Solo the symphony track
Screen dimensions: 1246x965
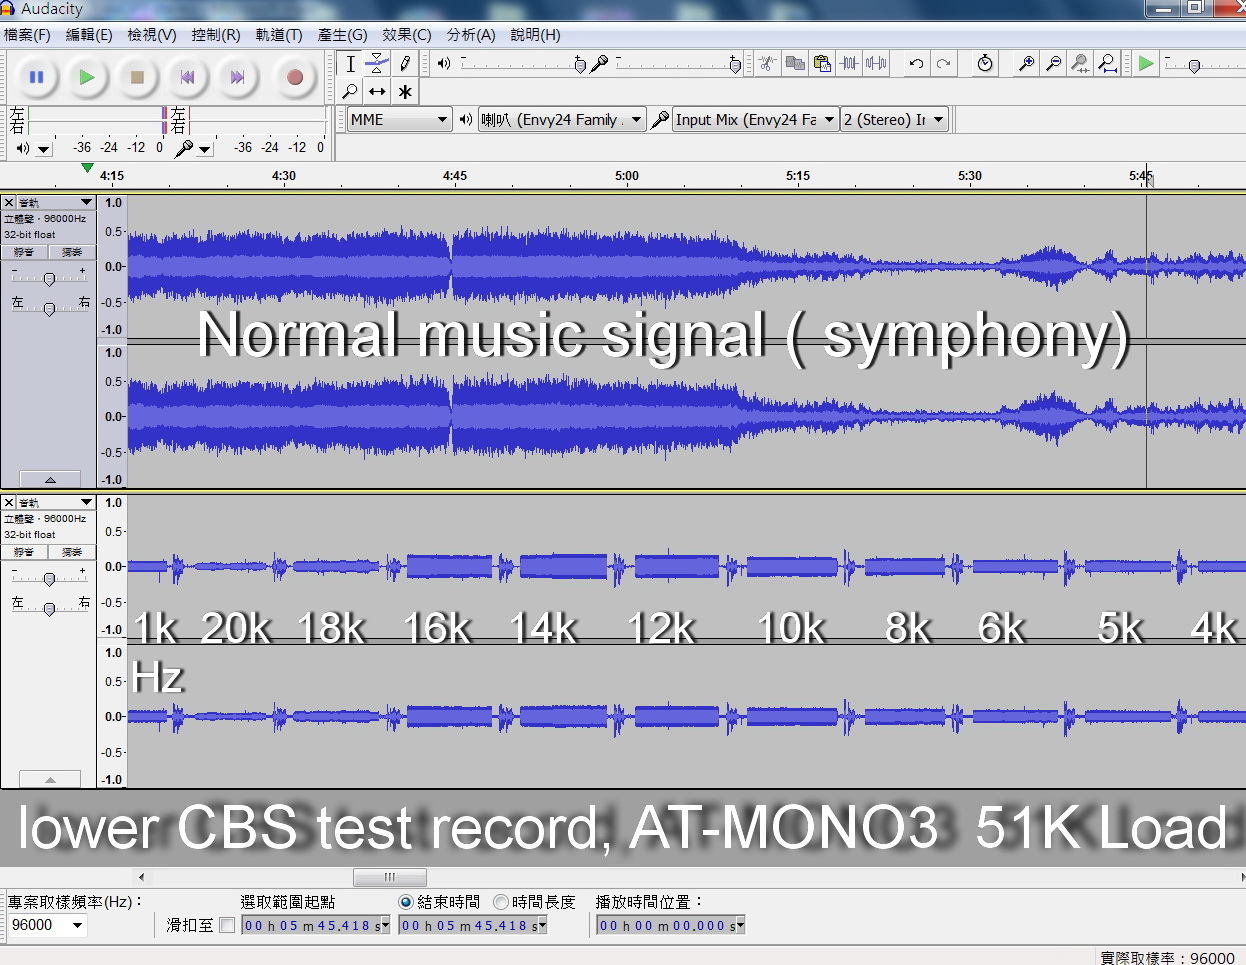(72, 252)
